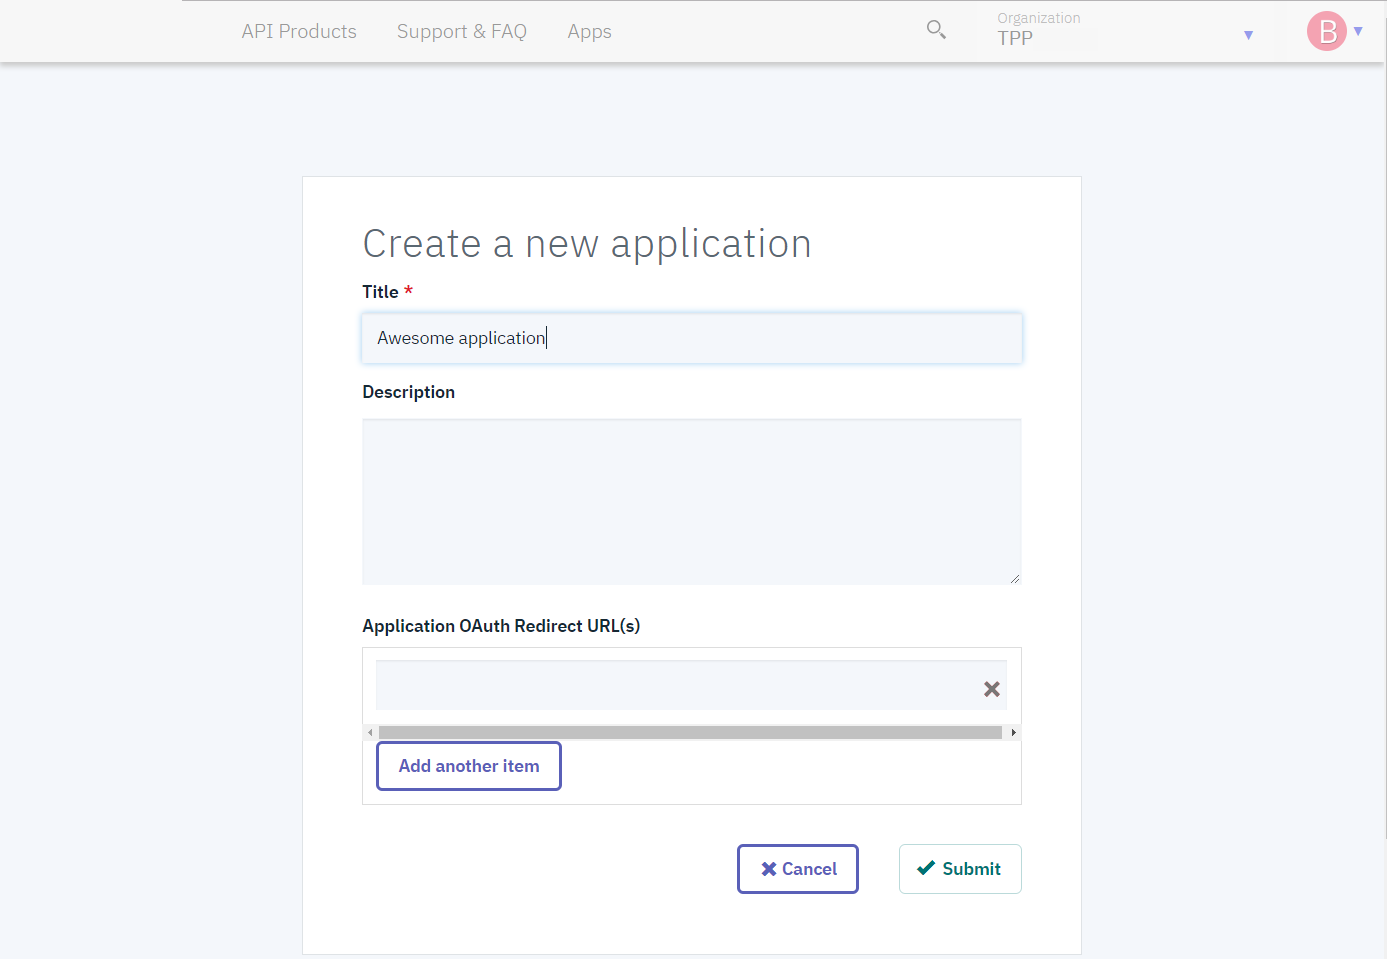Viewport: 1387px width, 959px height.
Task: Clear the OAuth redirect URL with the X icon
Action: [x=992, y=688]
